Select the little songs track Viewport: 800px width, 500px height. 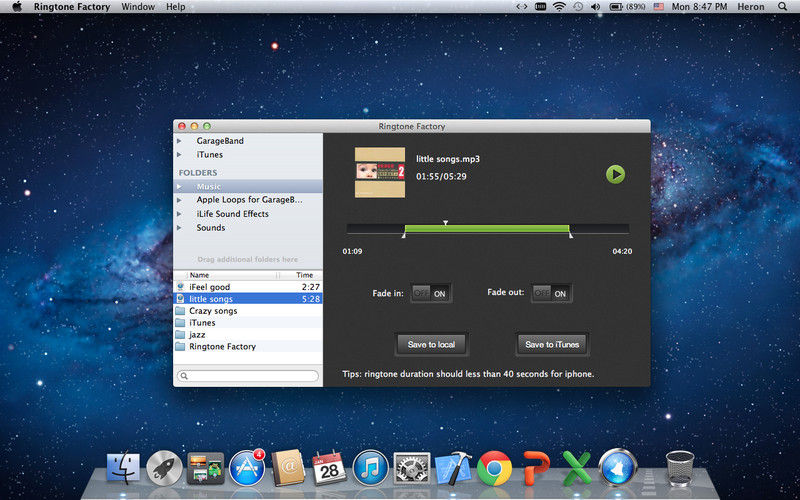click(x=248, y=298)
